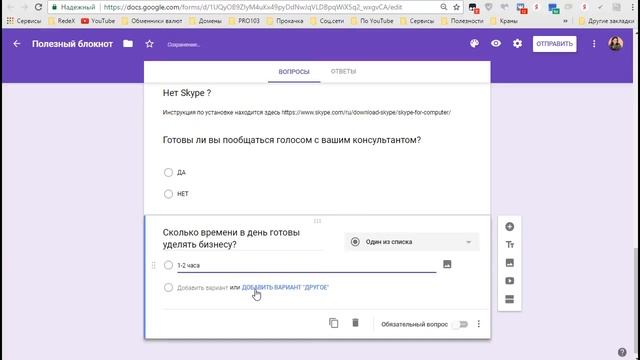640x360 pixels.
Task: Duplicate the current question
Action: click(x=333, y=323)
